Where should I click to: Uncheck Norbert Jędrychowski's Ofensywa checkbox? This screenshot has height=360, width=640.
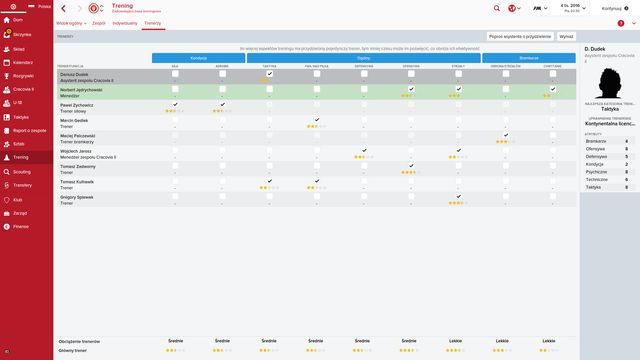click(411, 89)
